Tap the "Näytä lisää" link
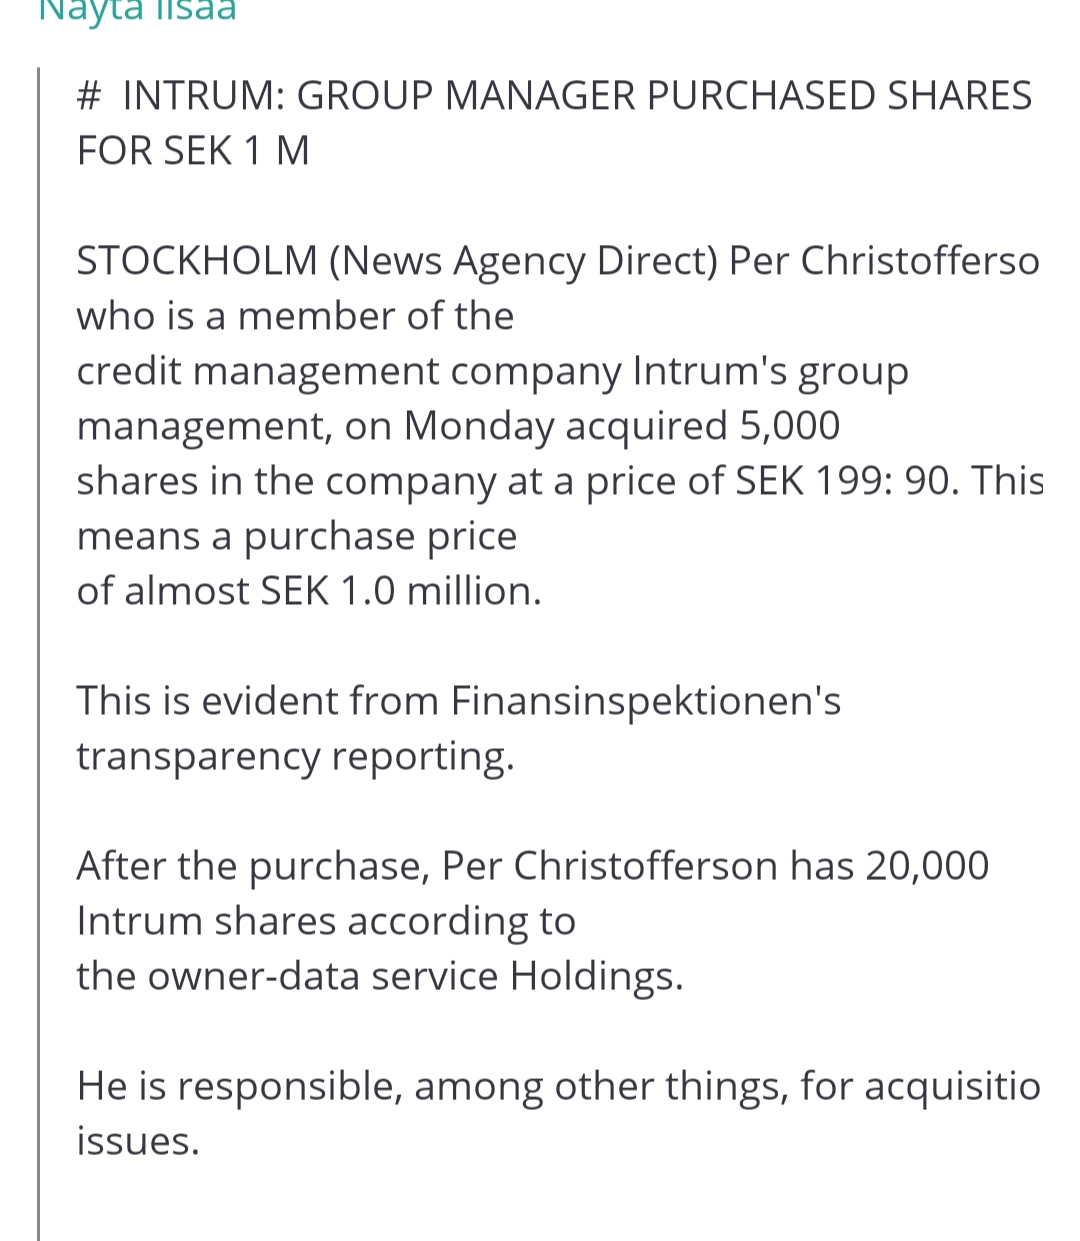This screenshot has width=1080, height=1241. [x=137, y=12]
